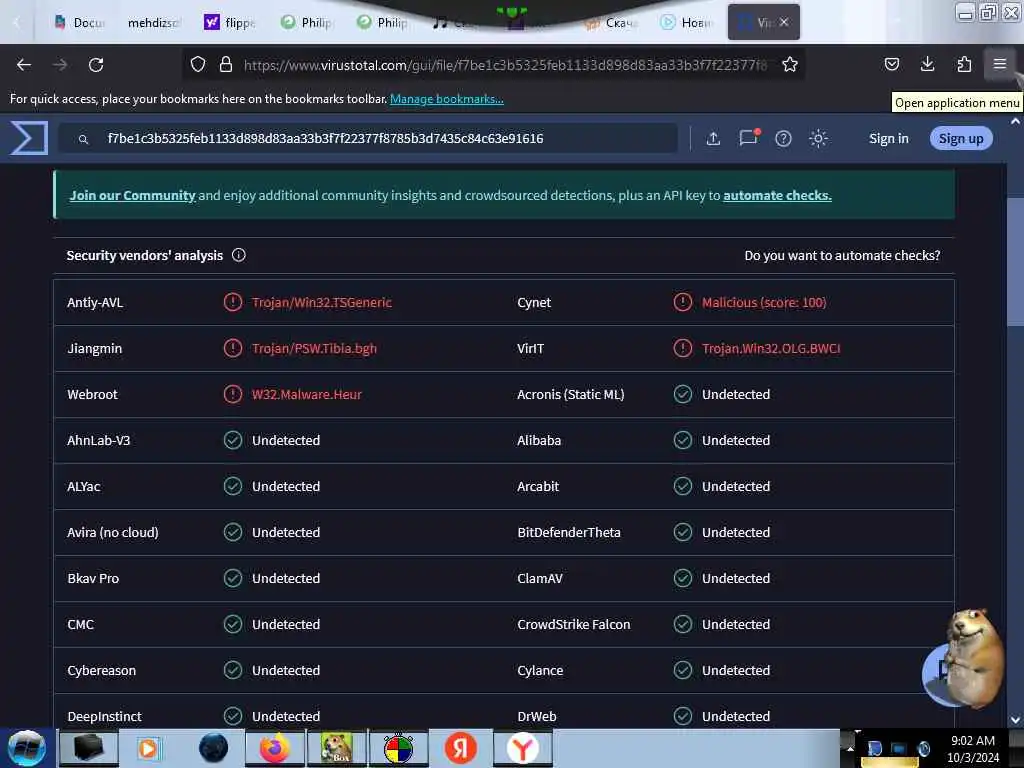Switch to the Docu tab
The width and height of the screenshot is (1024, 768).
tap(80, 23)
